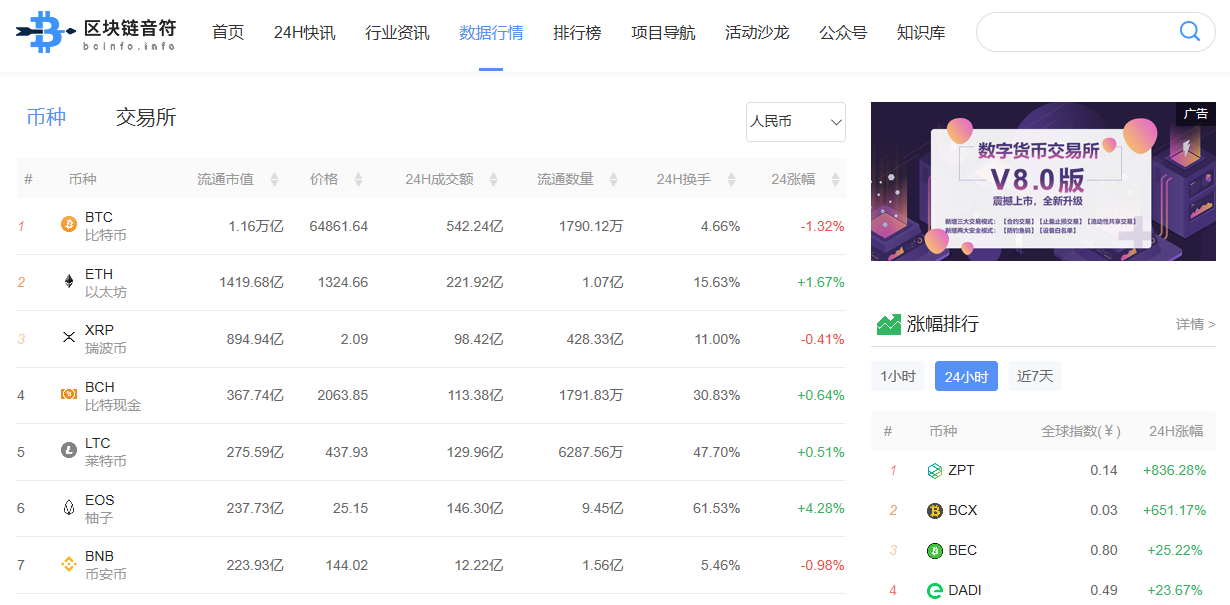Sort by 24涨幅 column arrows
This screenshot has height=605, width=1230.
pyautogui.click(x=835, y=180)
